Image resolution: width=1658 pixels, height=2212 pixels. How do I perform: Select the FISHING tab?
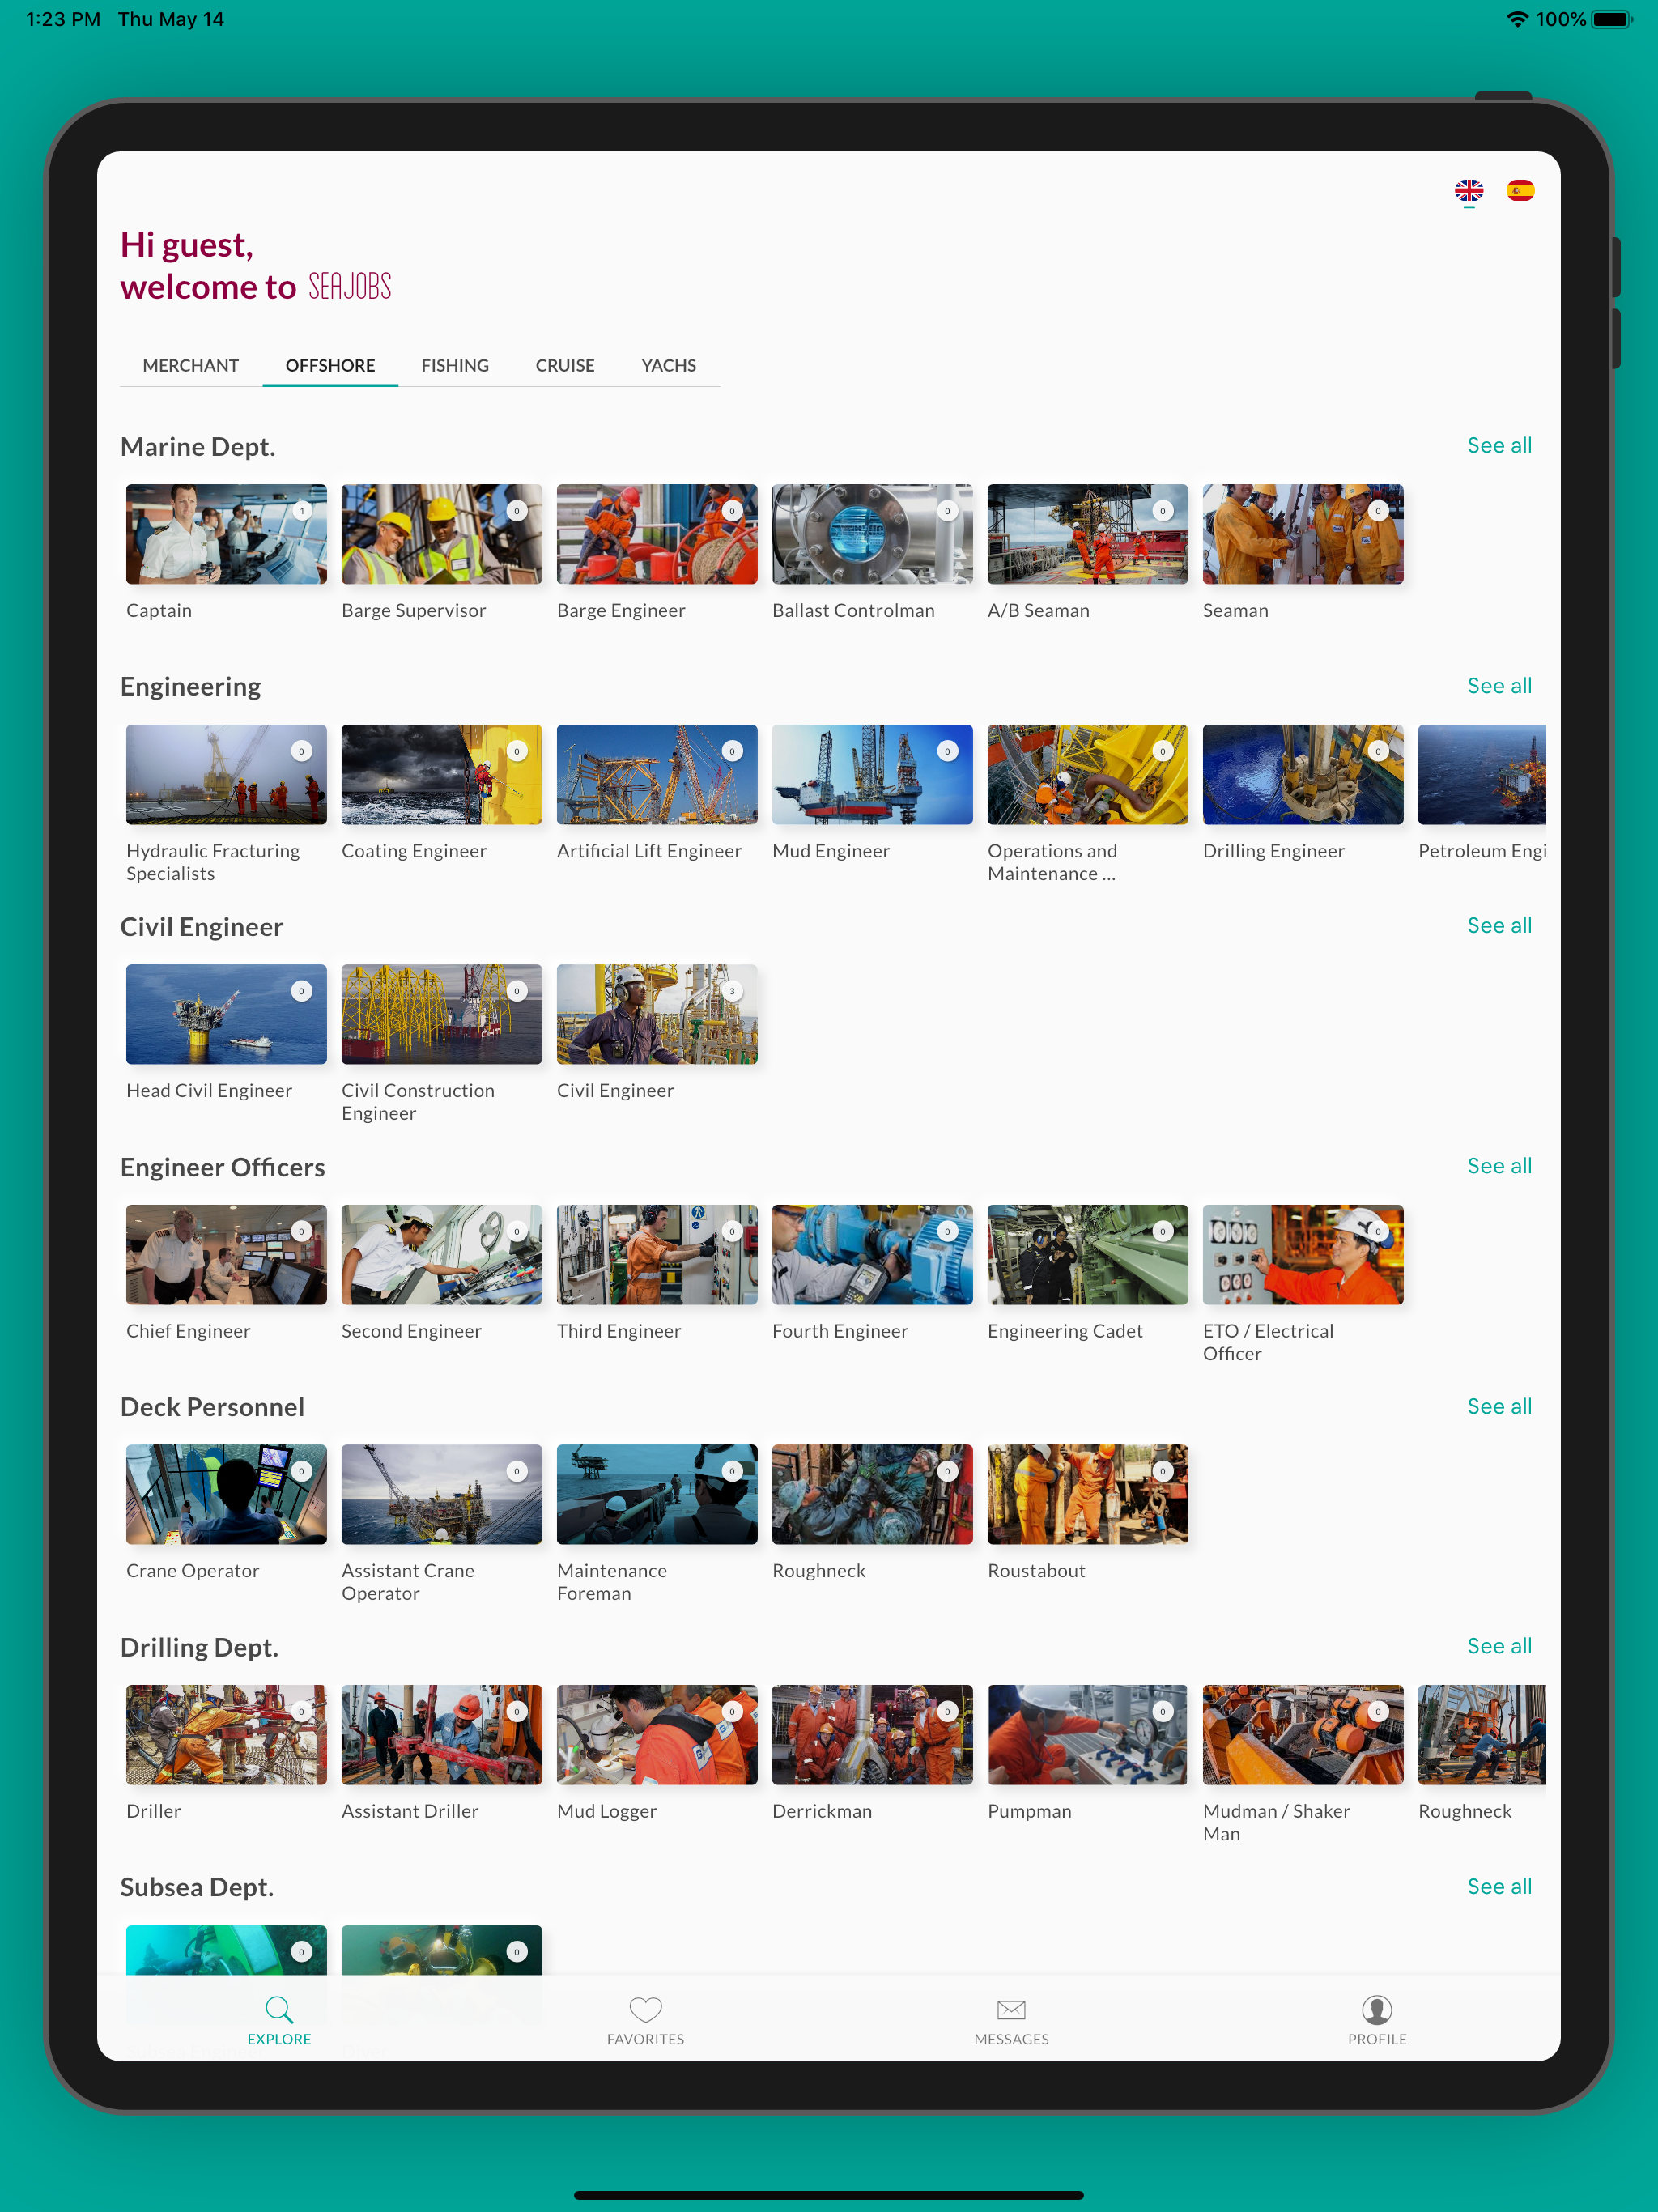(455, 365)
